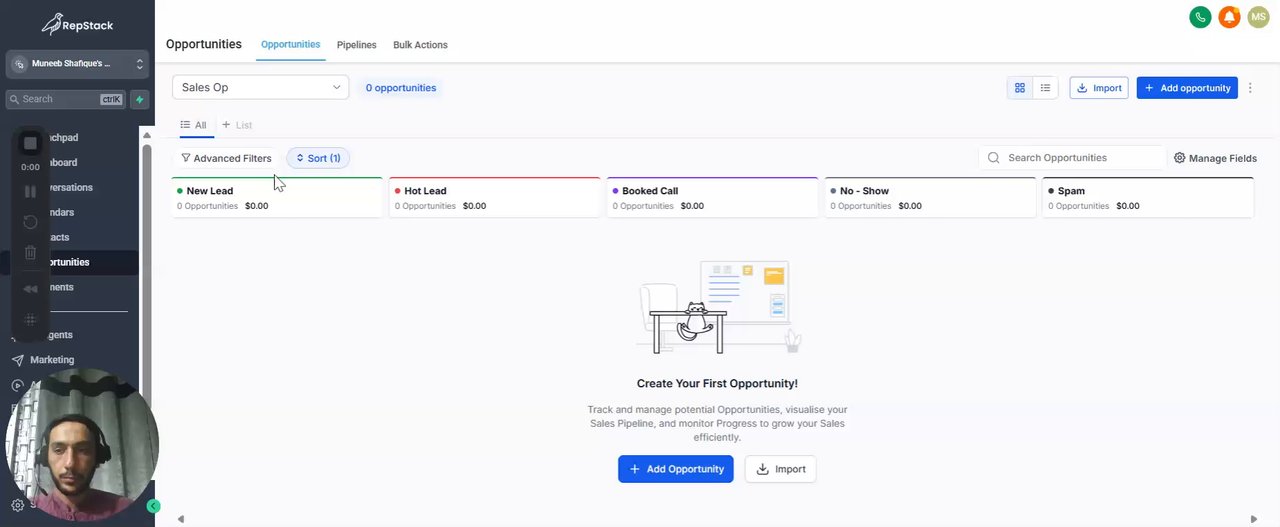
Task: Click the green phone dialer icon
Action: [x=1200, y=17]
